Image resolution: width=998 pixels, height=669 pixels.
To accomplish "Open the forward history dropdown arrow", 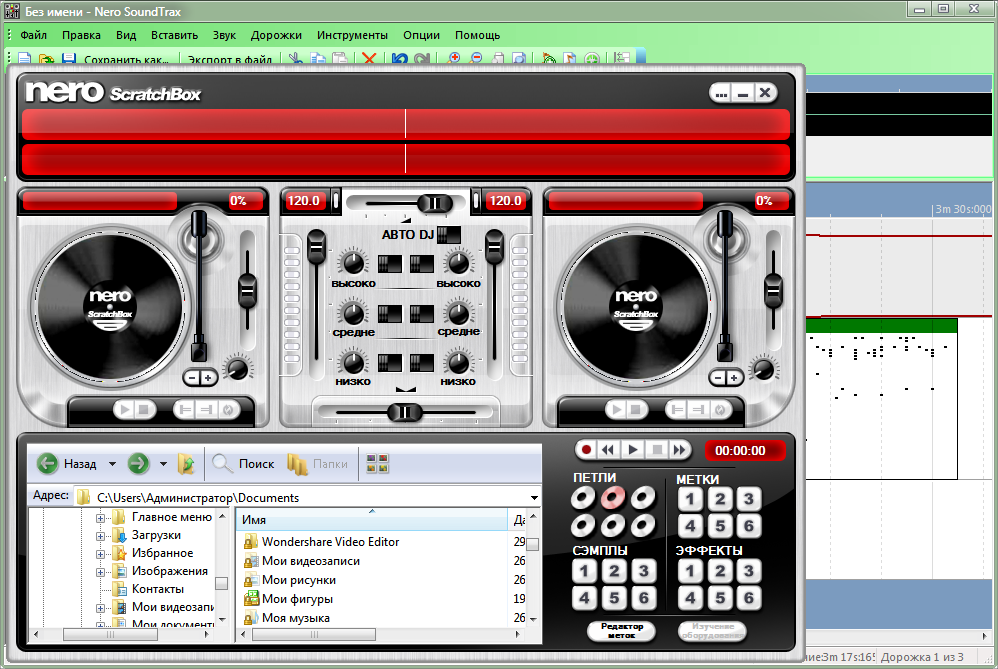I will point(163,464).
